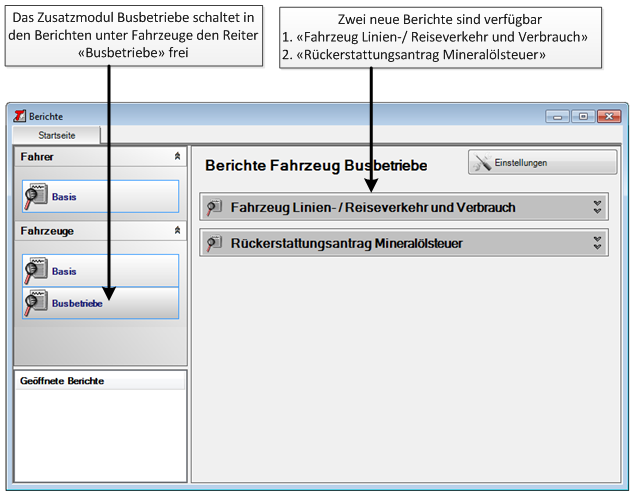The image size is (633, 498).
Task: Collapse the Fahrzeuge section with its chevron
Action: (x=177, y=231)
